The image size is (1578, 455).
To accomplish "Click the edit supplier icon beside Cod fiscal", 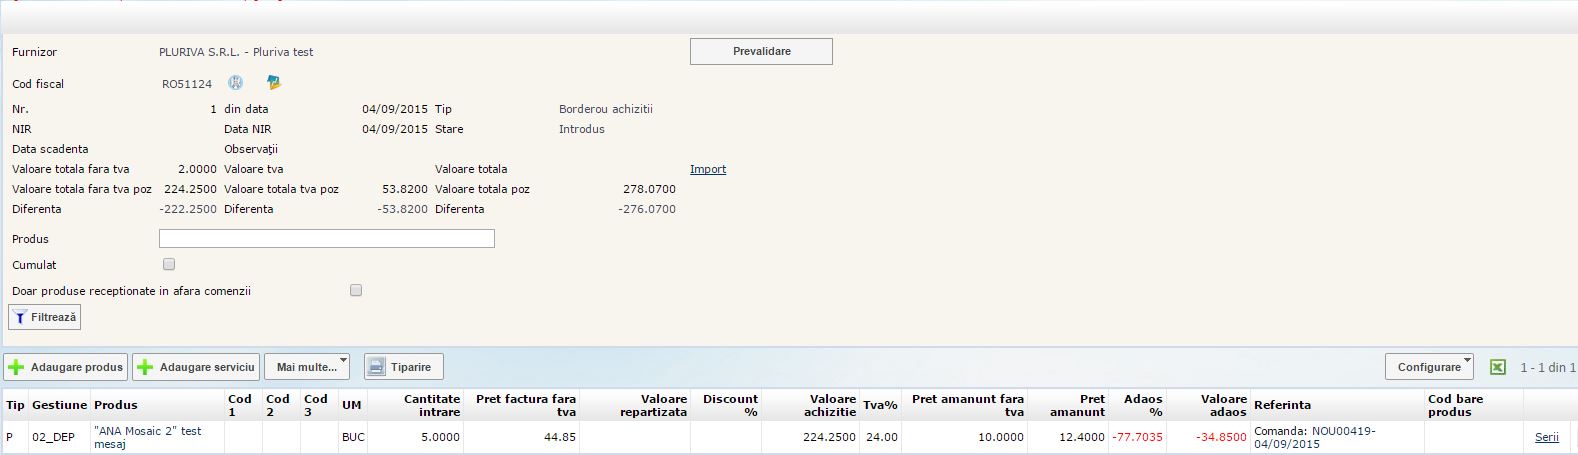I will (x=274, y=83).
